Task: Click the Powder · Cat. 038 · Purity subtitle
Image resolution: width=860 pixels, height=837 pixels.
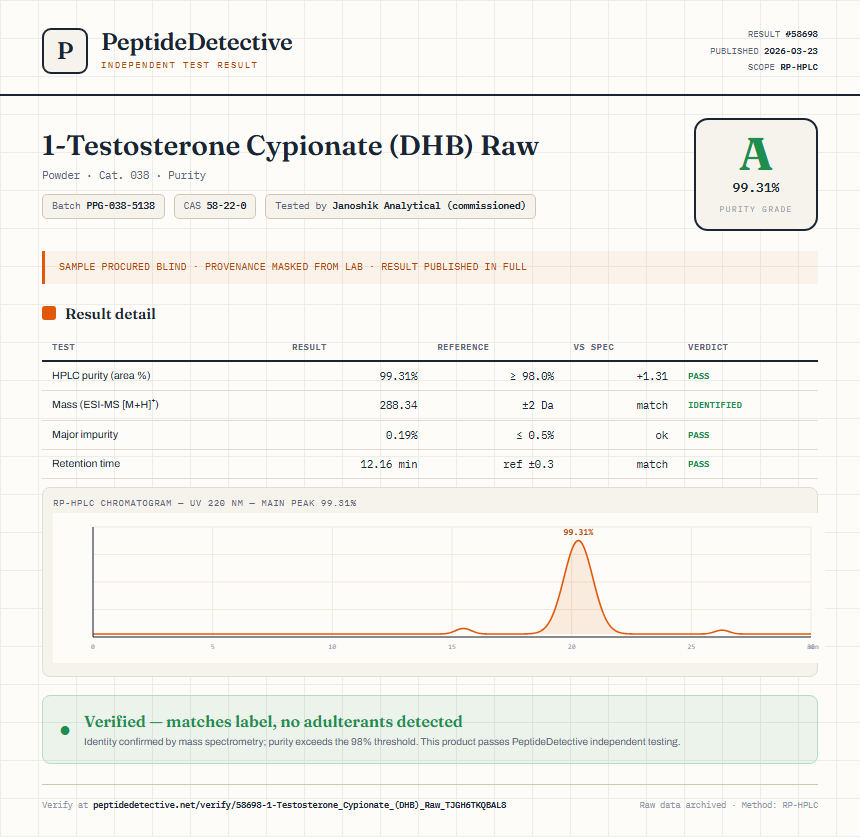Action: (x=124, y=176)
